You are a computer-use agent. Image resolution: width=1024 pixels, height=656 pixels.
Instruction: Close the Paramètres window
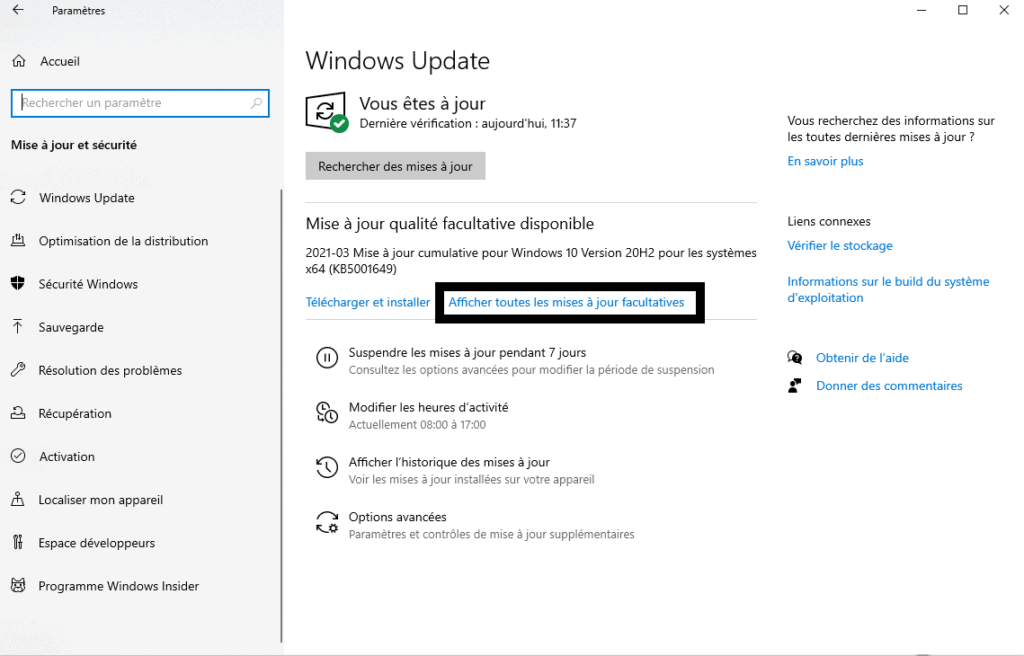(1004, 10)
